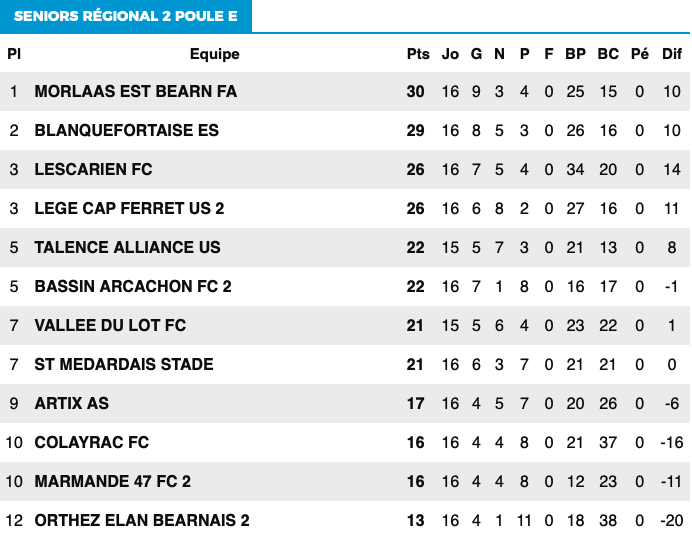Image resolution: width=692 pixels, height=550 pixels.
Task: Click the Pts column header
Action: pos(418,54)
